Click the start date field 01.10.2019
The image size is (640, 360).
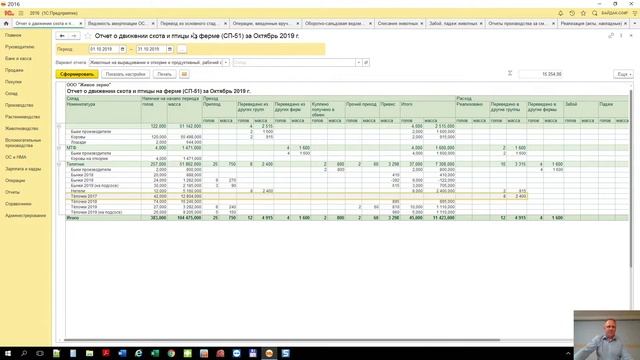[x=104, y=49]
